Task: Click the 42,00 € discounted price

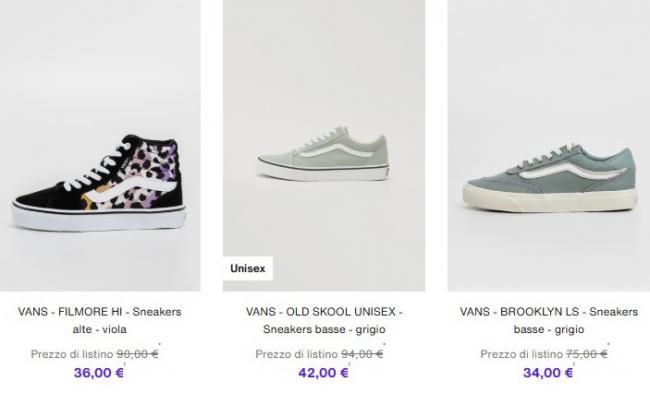Action: (324, 373)
